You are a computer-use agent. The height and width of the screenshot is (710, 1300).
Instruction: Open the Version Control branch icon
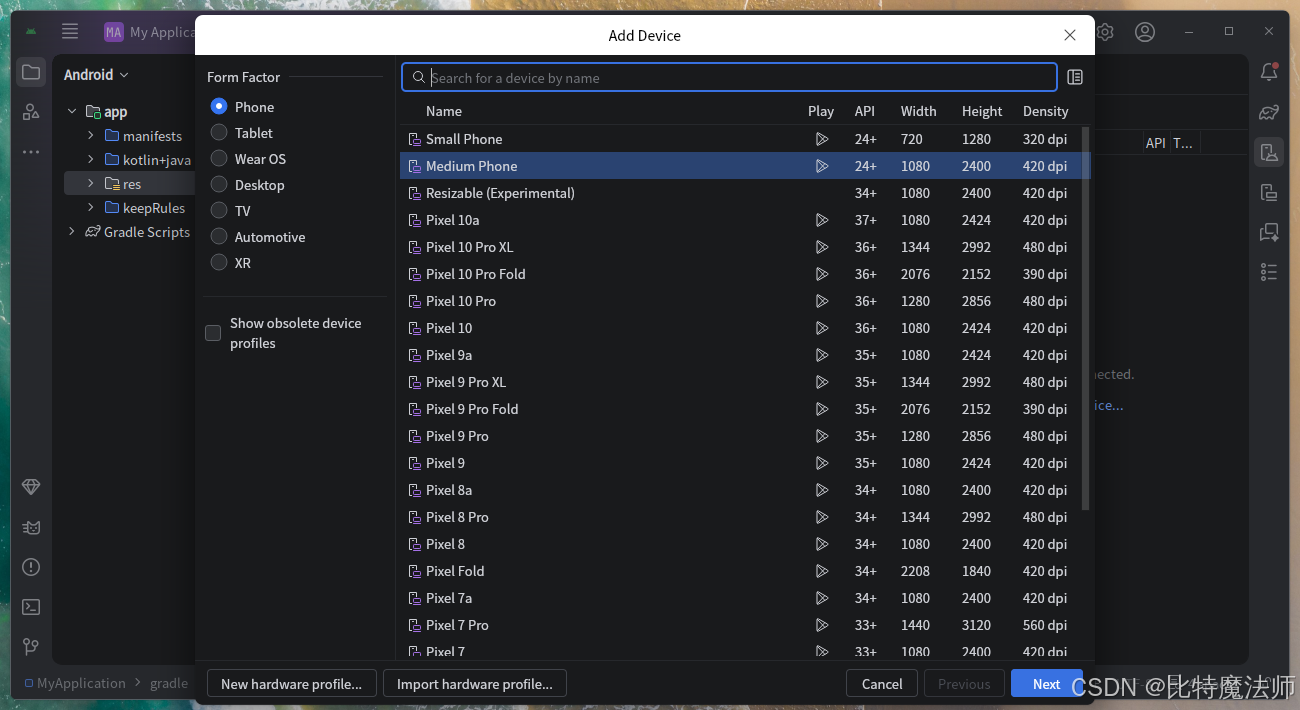tap(31, 647)
